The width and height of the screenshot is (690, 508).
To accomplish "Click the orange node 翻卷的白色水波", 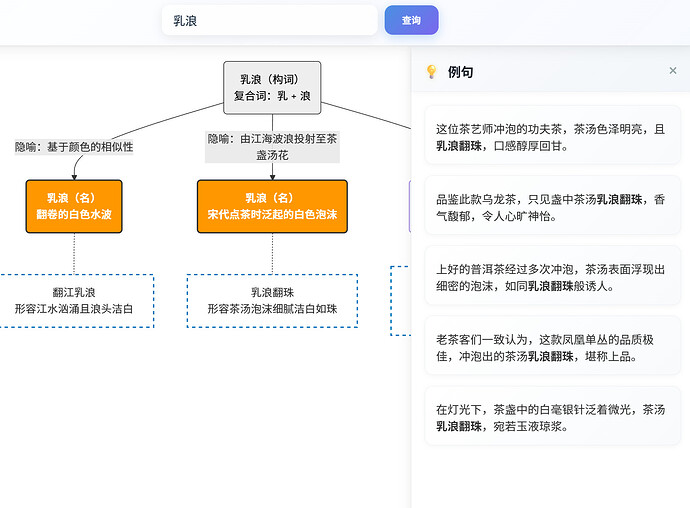I will point(73,206).
